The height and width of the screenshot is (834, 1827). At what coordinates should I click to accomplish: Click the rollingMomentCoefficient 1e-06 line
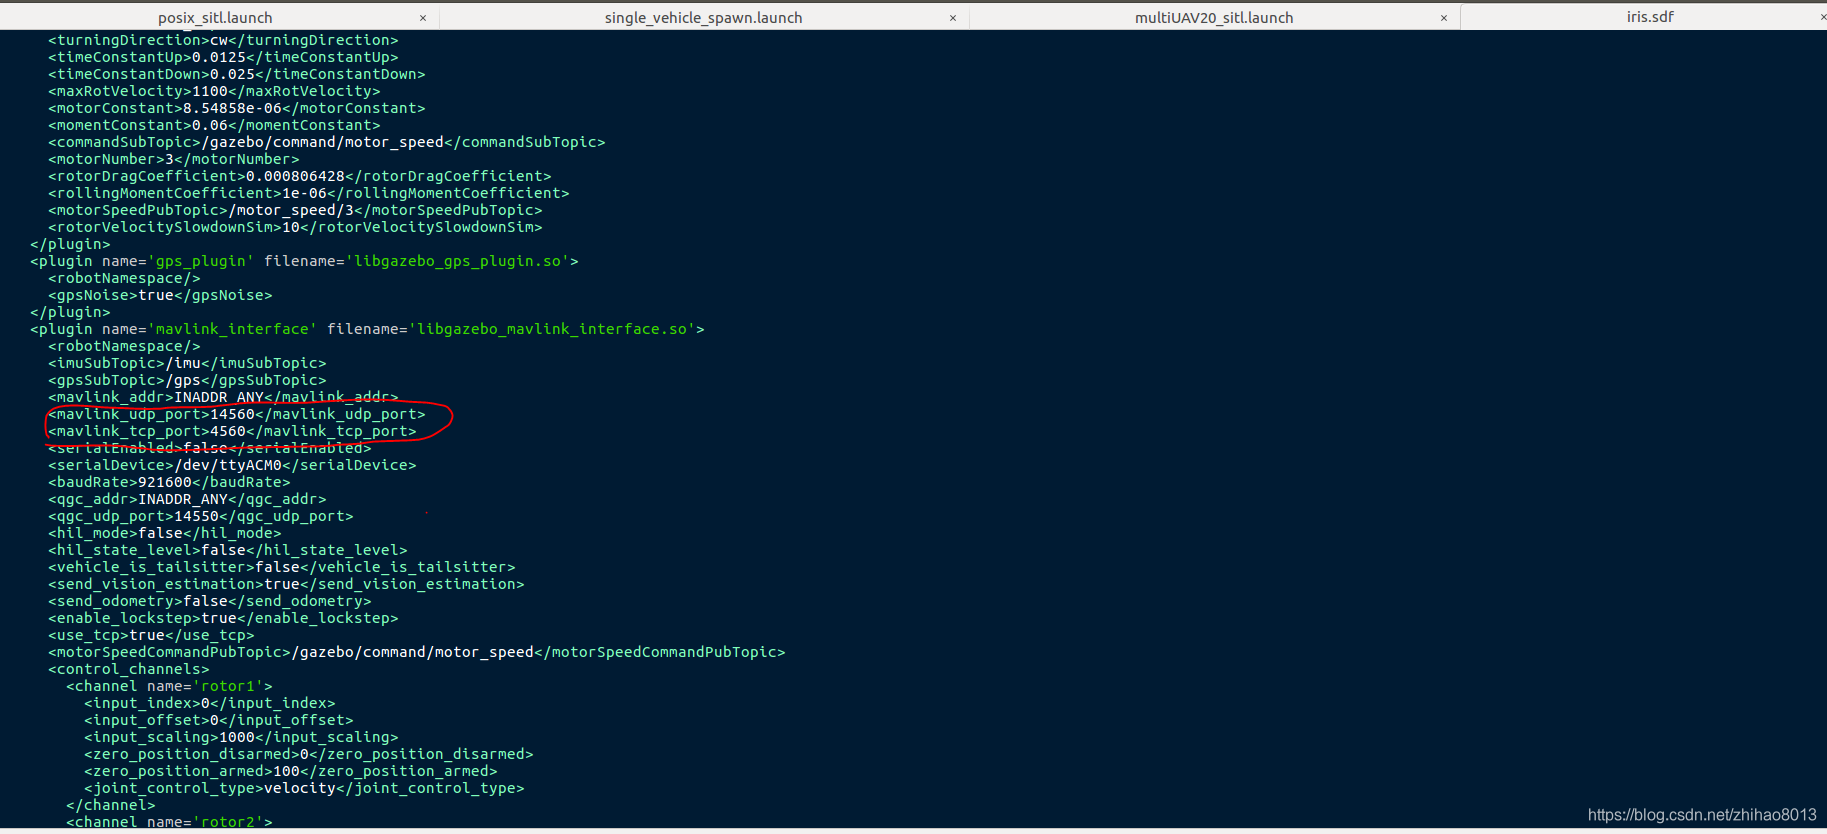click(309, 193)
